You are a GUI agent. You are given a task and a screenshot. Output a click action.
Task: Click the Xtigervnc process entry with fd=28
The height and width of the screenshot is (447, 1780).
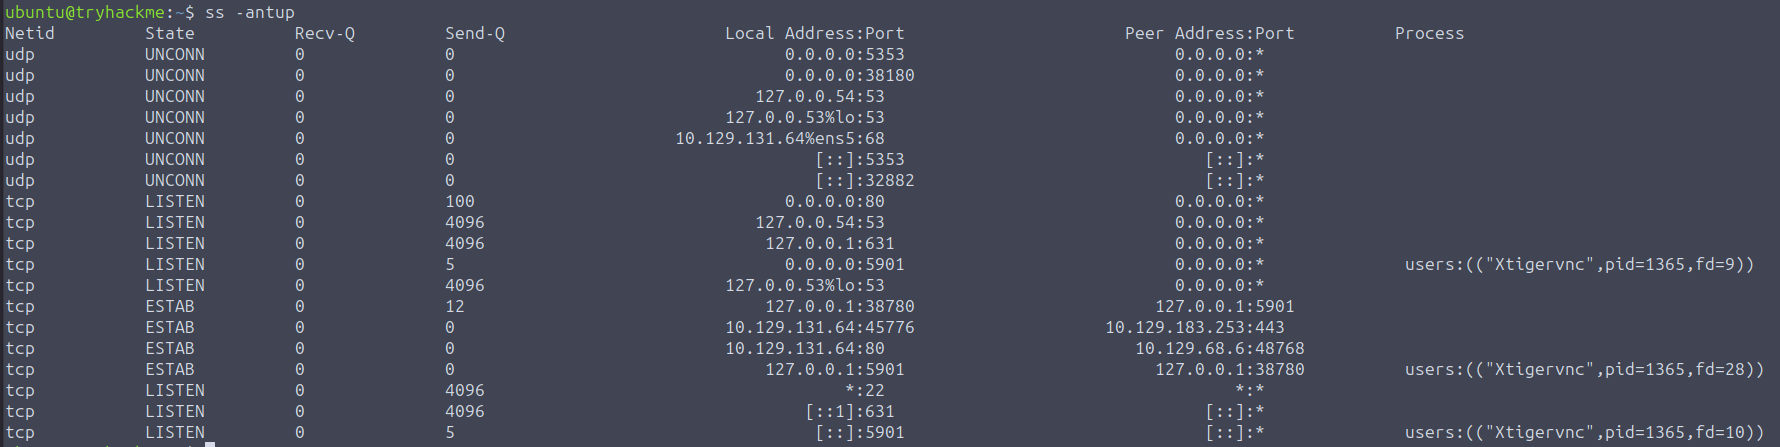point(1584,369)
